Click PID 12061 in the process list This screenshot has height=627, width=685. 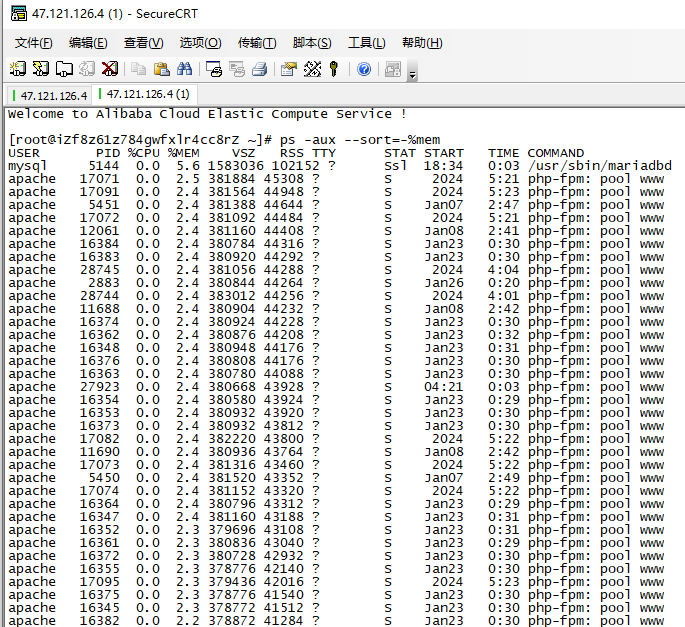pos(100,231)
